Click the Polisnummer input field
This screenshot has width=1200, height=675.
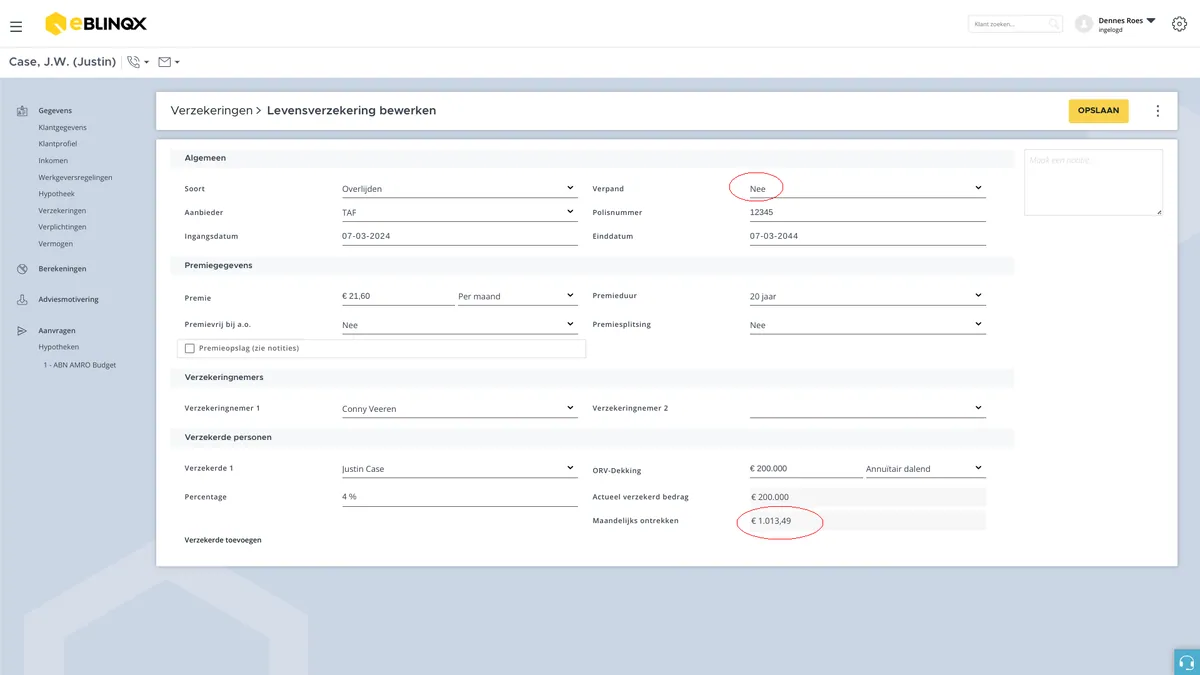[867, 212]
